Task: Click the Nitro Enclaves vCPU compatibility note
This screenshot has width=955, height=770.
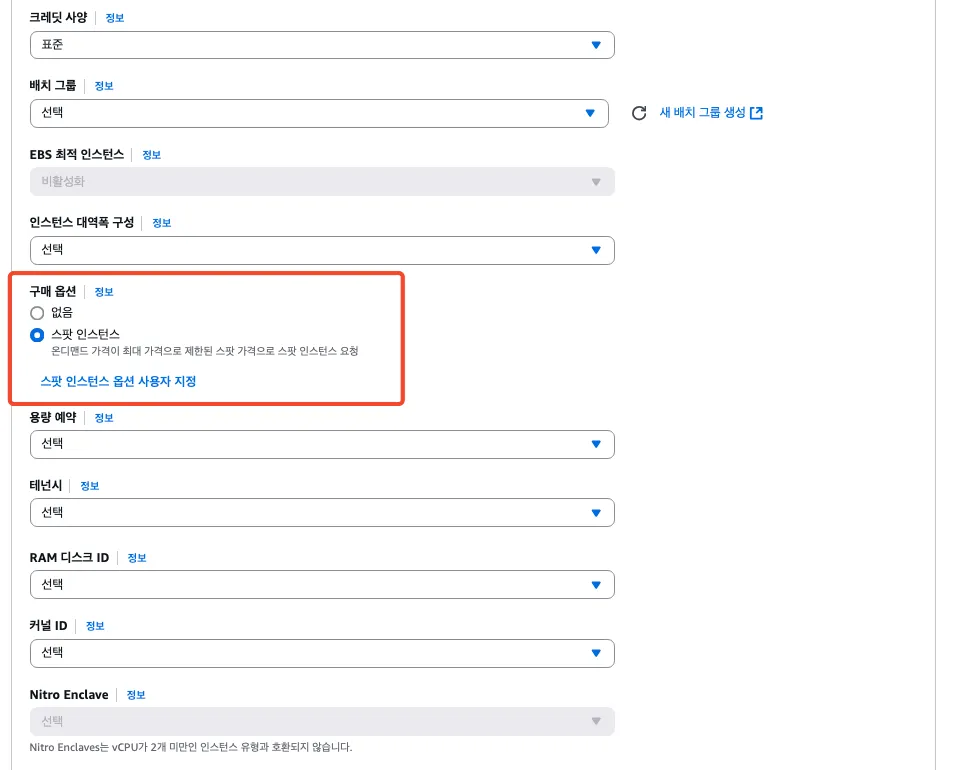Action: pos(191,747)
